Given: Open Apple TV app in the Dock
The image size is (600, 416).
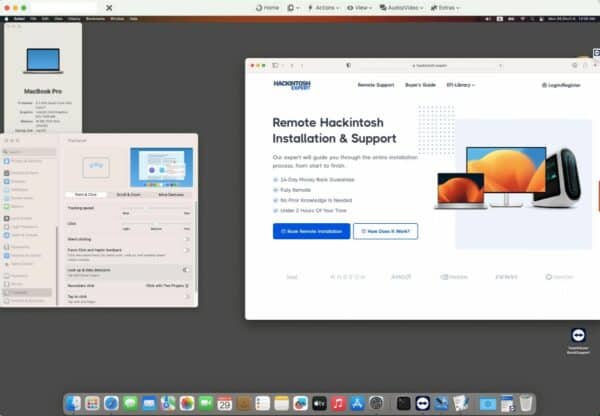Looking at the screenshot, I should click(x=319, y=403).
